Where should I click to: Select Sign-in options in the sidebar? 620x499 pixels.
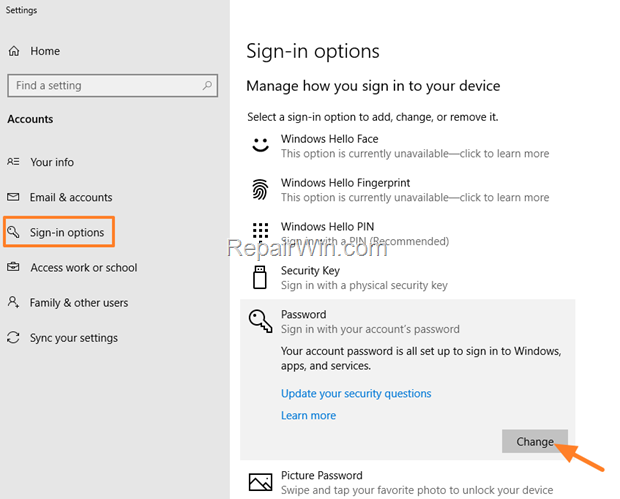pyautogui.click(x=59, y=232)
